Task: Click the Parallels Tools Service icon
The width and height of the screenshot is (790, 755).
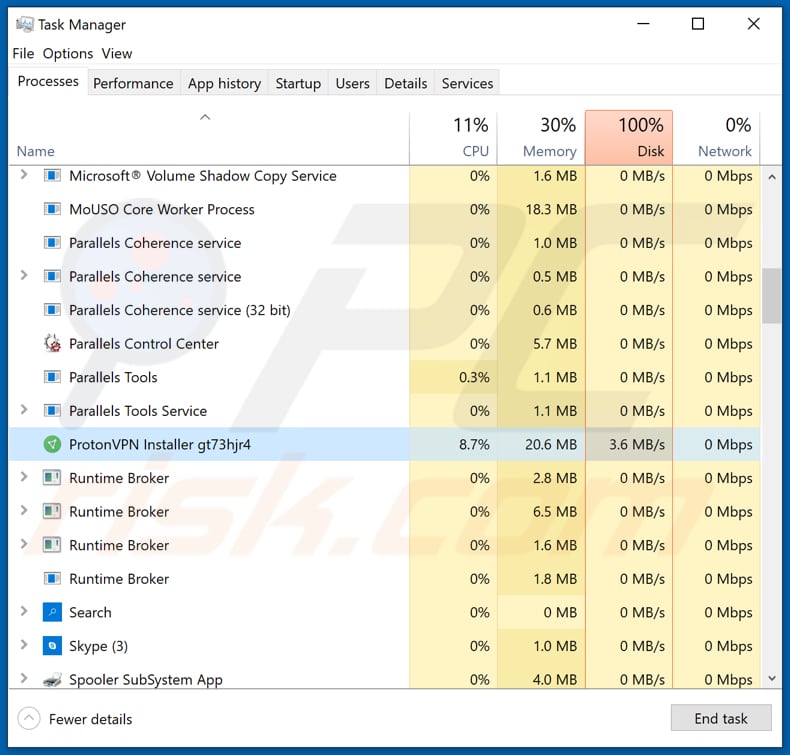Action: tap(52, 410)
